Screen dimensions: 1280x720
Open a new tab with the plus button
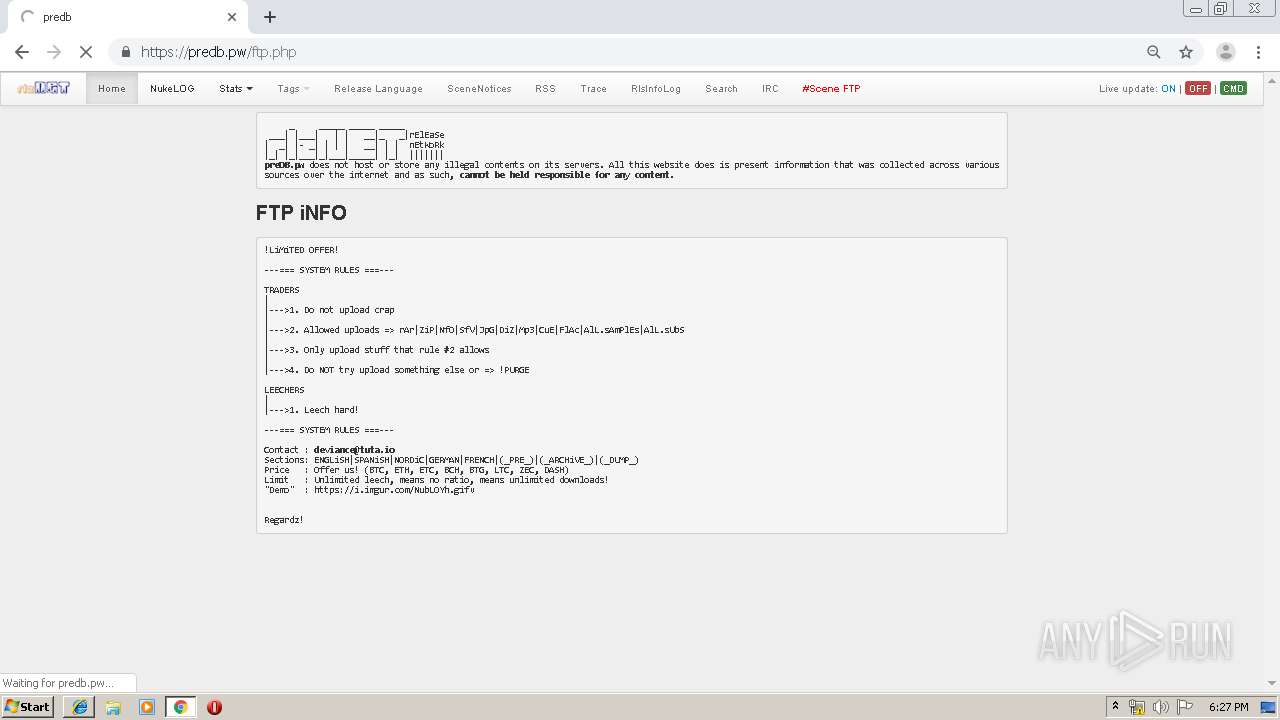(270, 17)
